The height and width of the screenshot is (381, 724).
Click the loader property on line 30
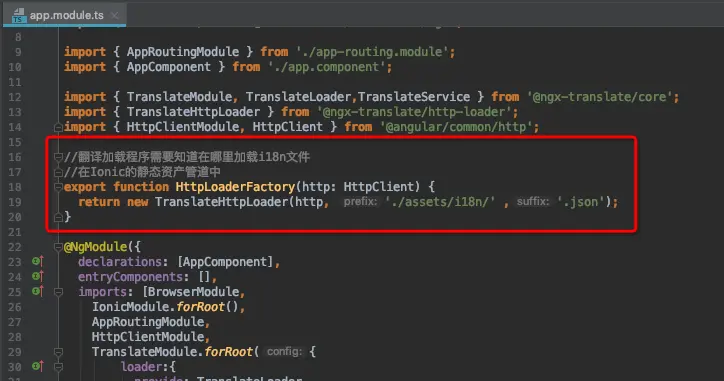pyautogui.click(x=141, y=367)
